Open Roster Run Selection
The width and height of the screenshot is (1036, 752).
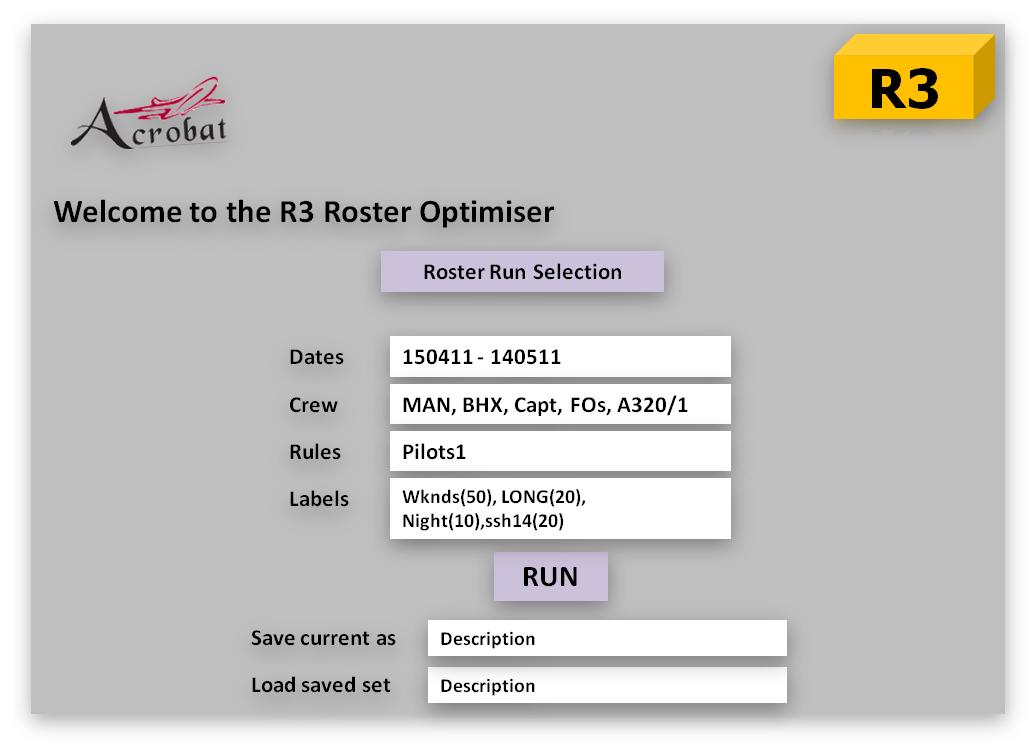522,272
